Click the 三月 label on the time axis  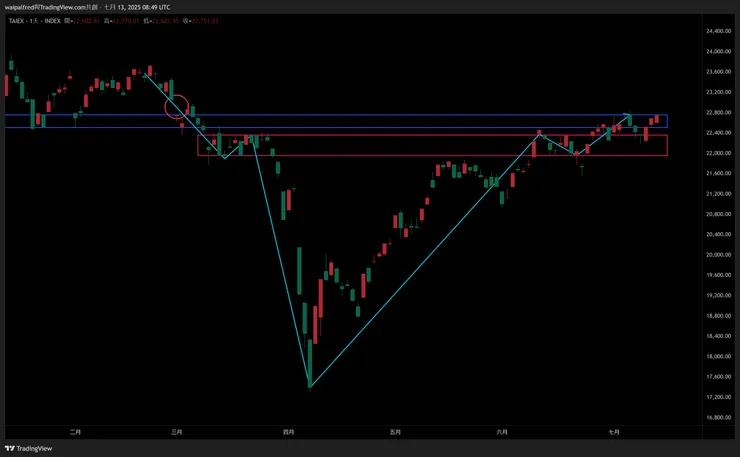click(177, 432)
